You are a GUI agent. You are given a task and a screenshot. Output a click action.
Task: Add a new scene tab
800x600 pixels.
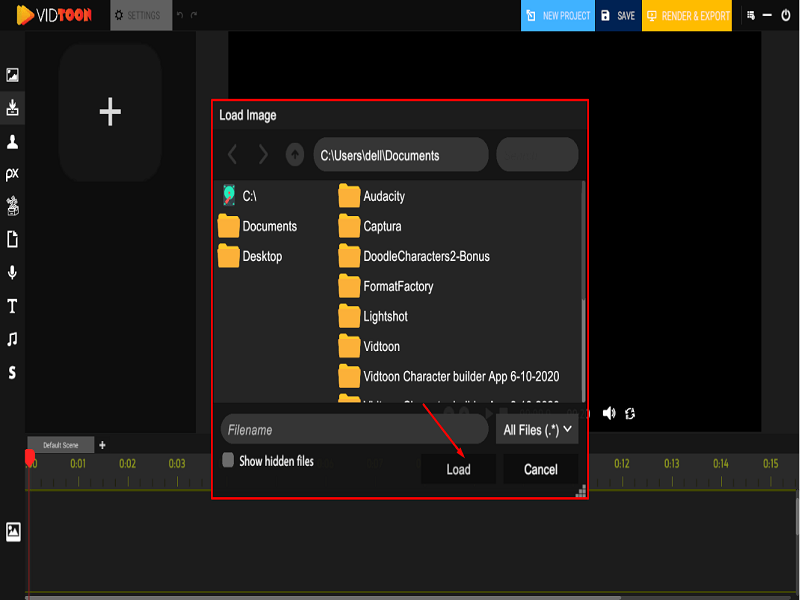click(103, 445)
